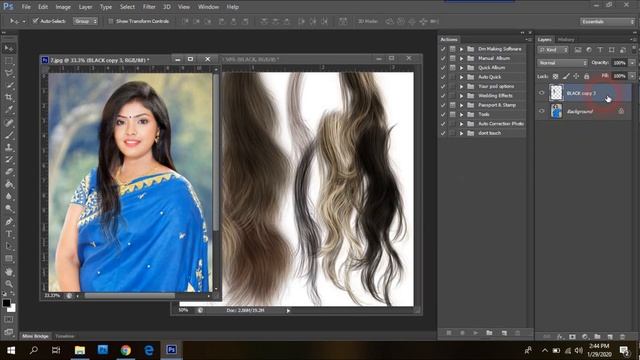
Task: Open the Image menu
Action: tap(63, 7)
